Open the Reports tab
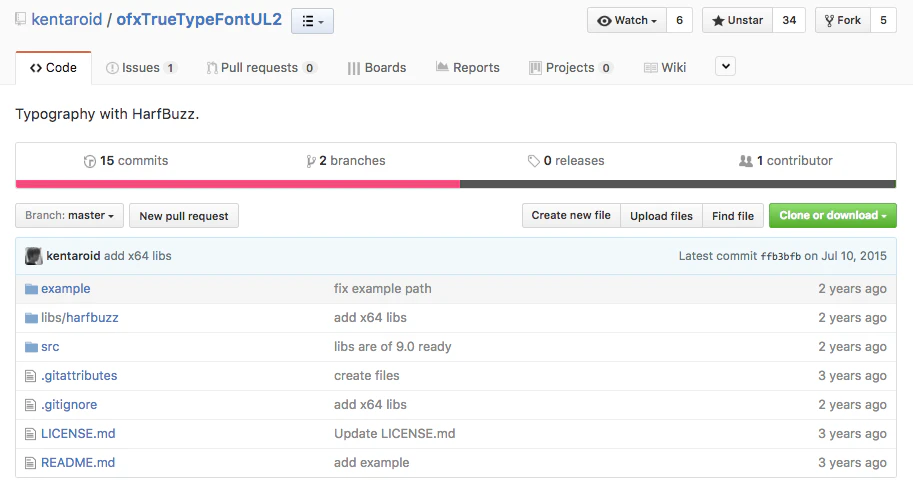This screenshot has width=913, height=484. coord(468,68)
